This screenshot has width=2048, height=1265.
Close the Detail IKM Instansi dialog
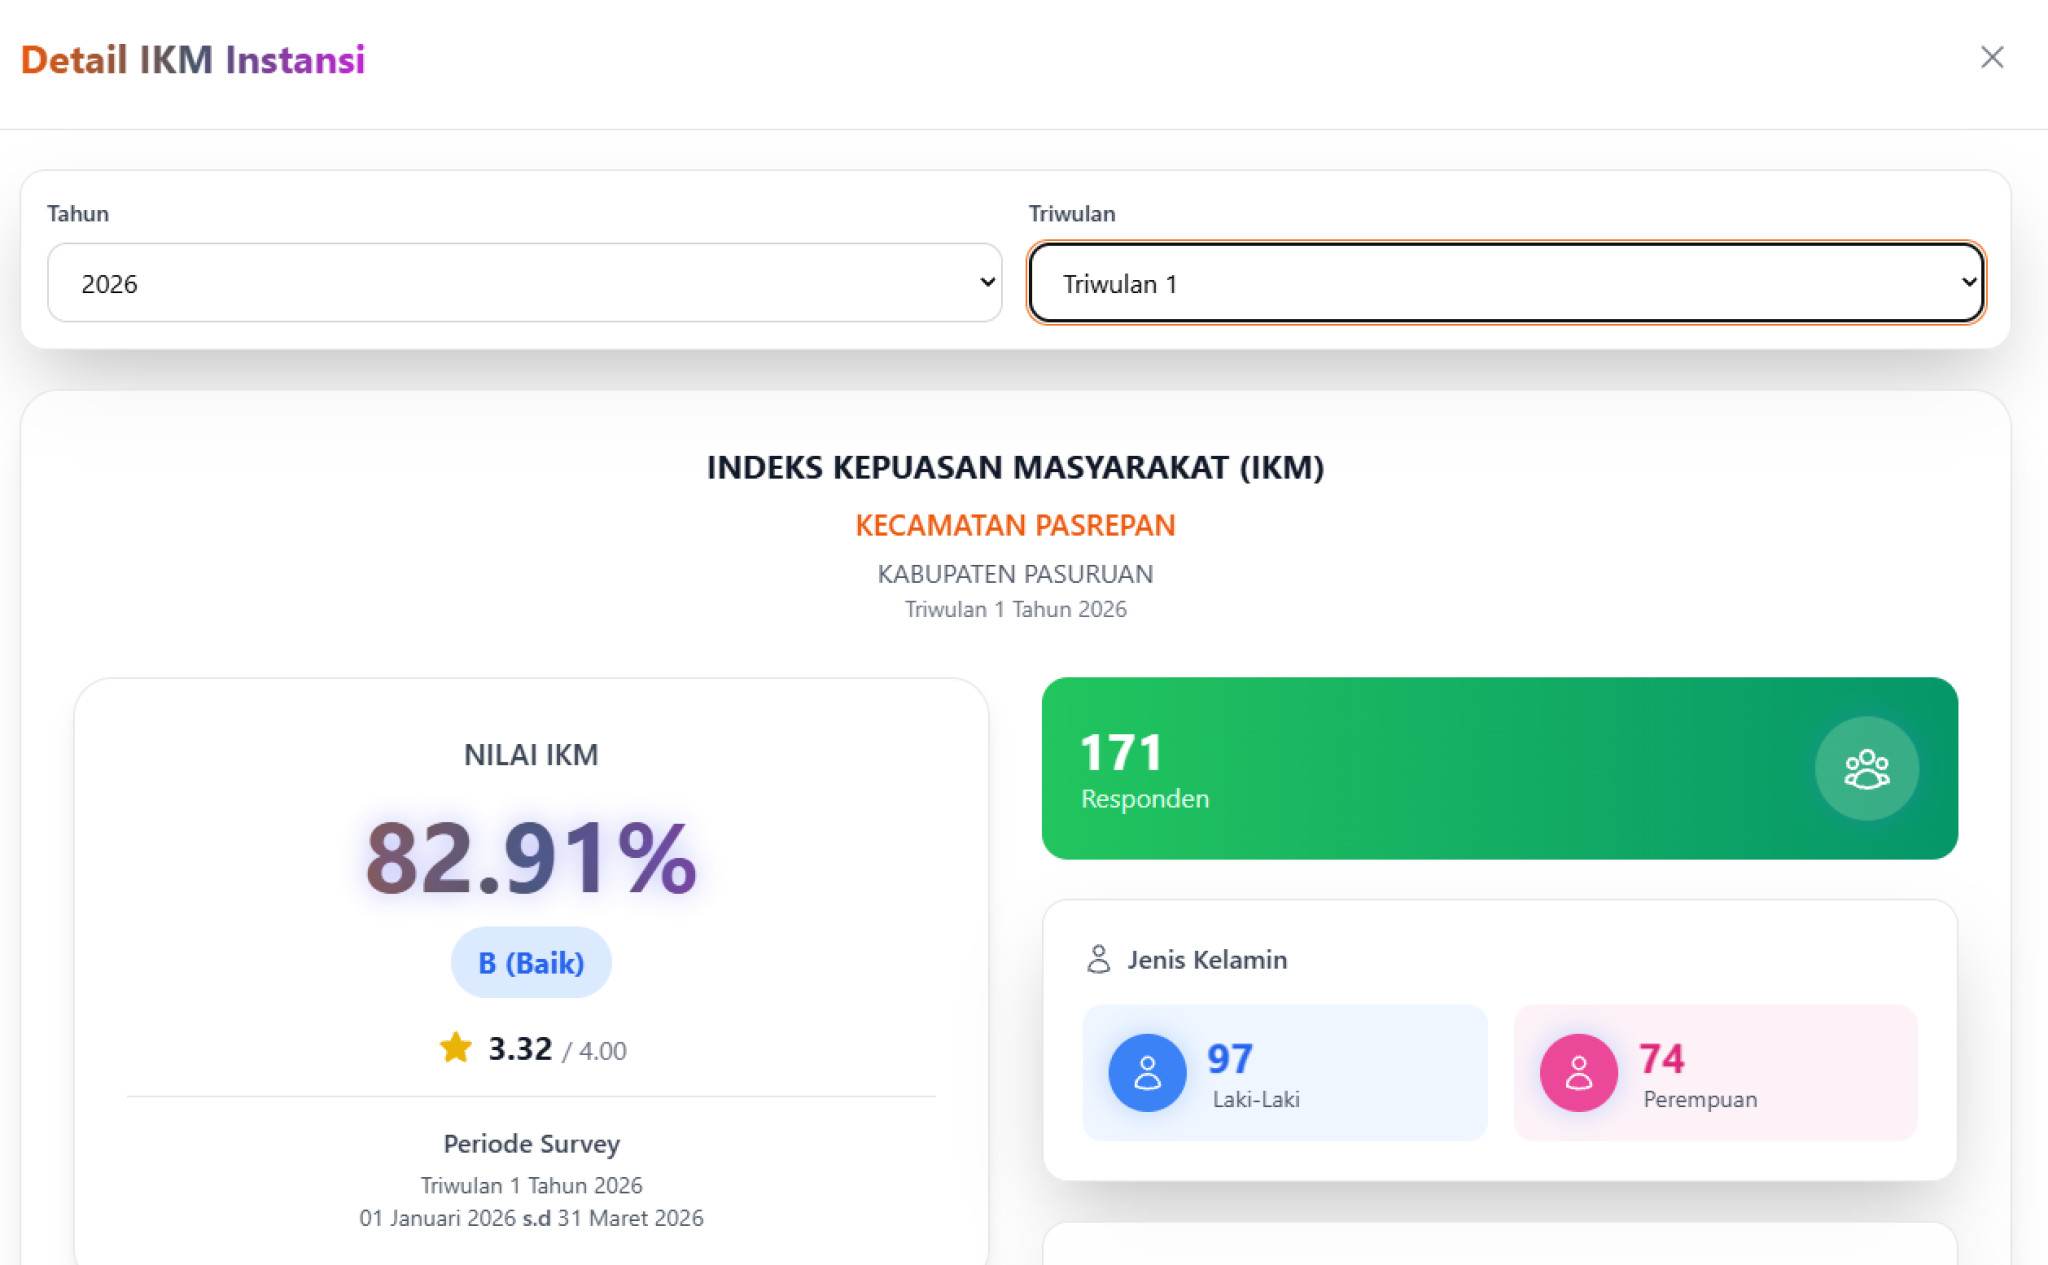pos(1991,58)
